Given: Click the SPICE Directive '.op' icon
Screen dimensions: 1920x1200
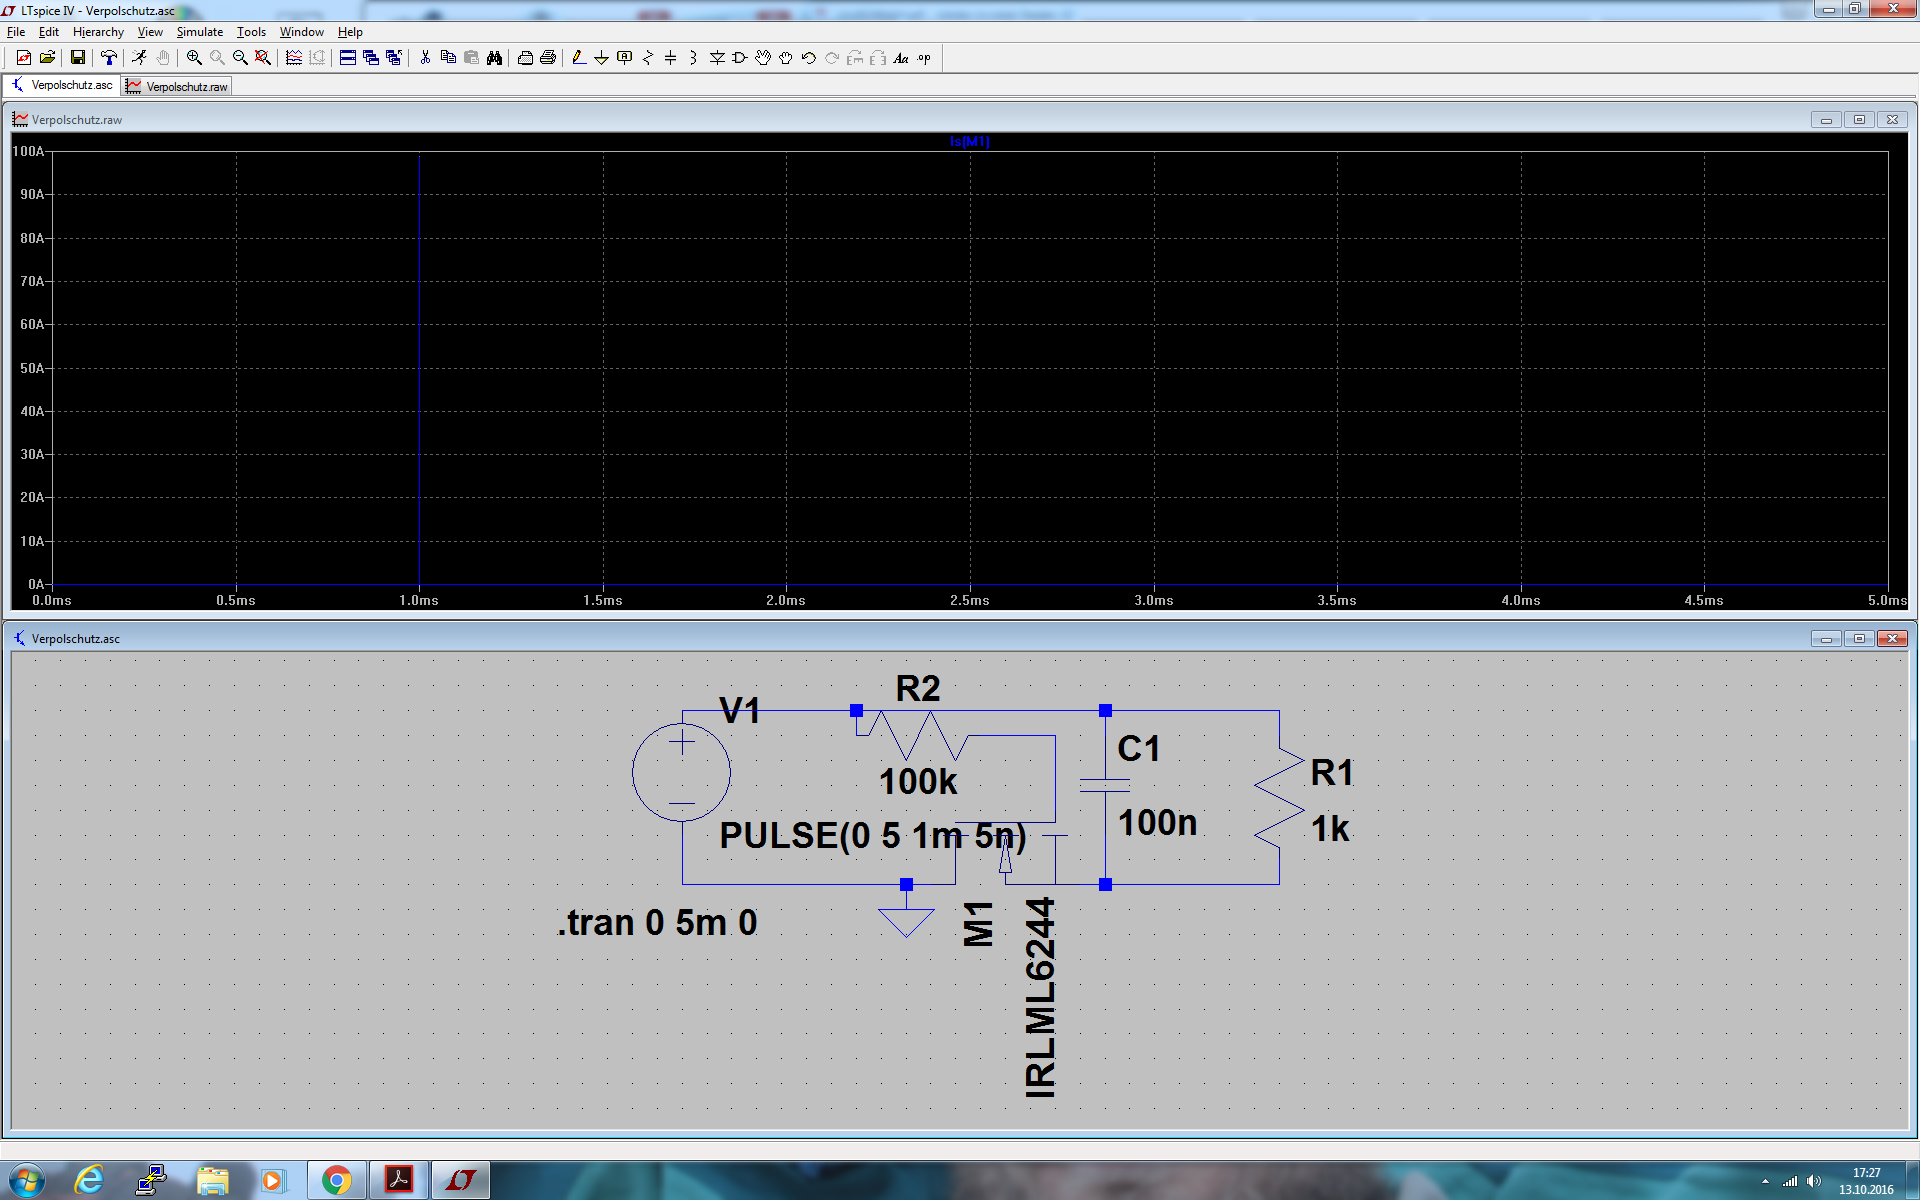Looking at the screenshot, I should [x=924, y=58].
